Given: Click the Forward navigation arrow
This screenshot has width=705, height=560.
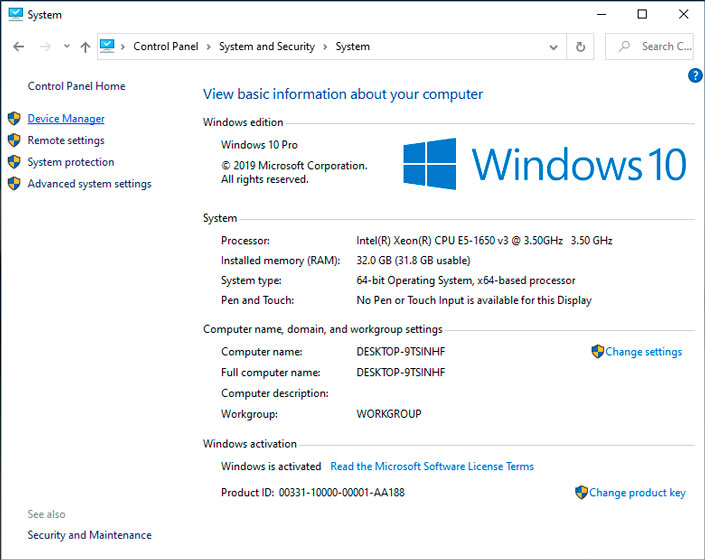Looking at the screenshot, I should coord(45,46).
